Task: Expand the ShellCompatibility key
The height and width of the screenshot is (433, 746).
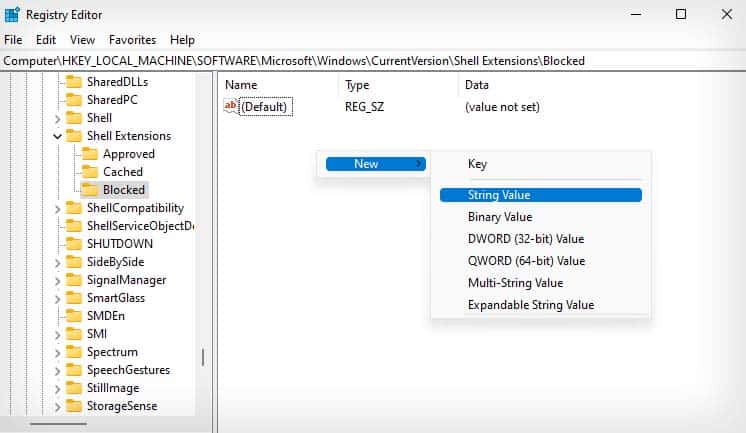Action: [x=57, y=209]
